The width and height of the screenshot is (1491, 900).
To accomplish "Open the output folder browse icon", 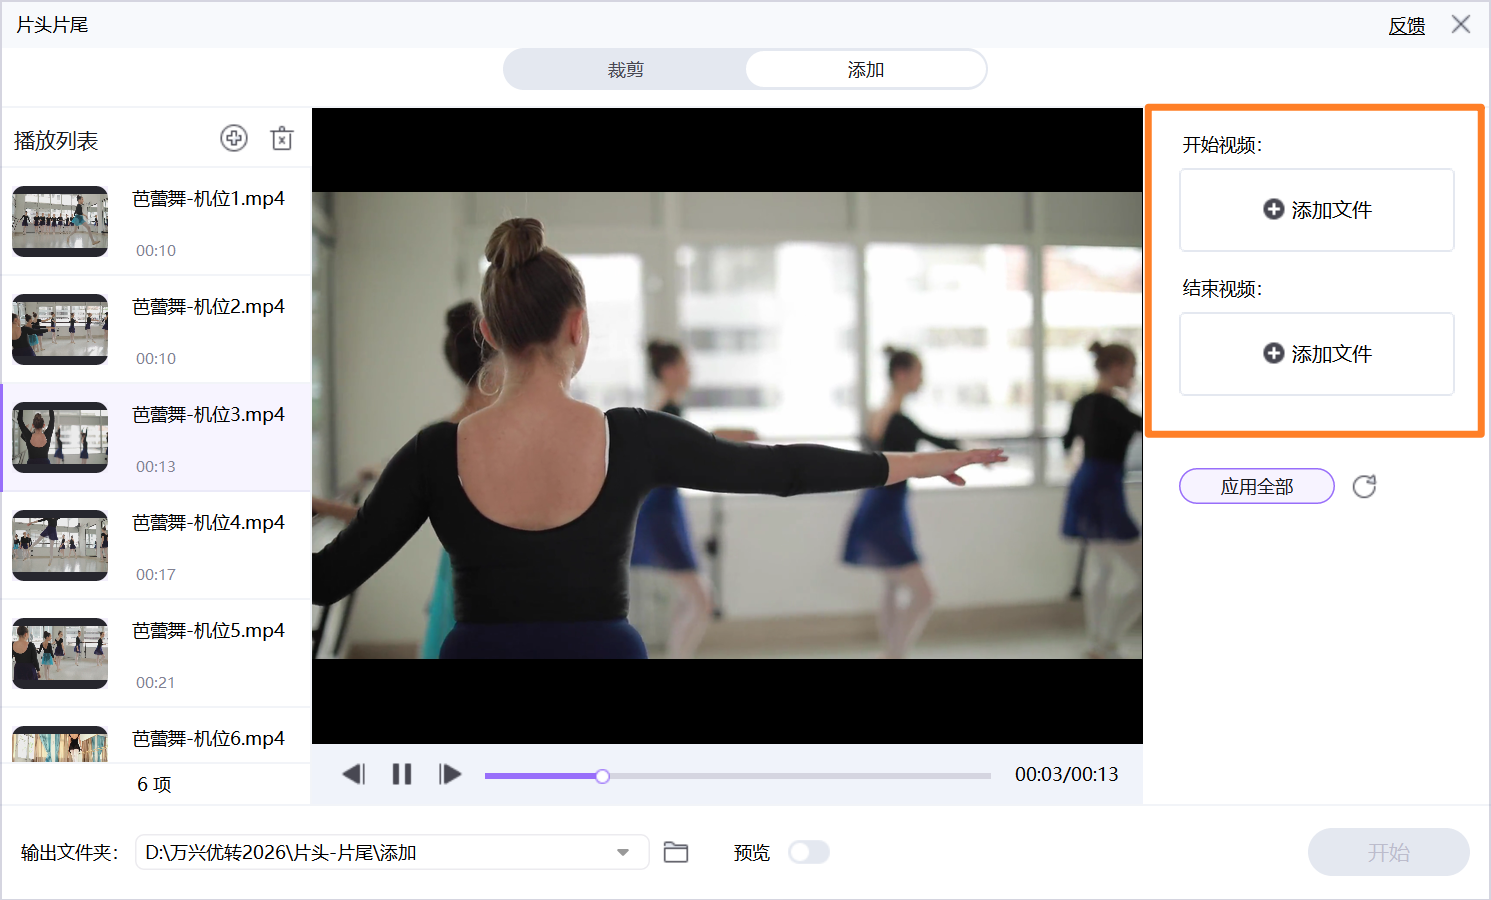I will pos(676,852).
